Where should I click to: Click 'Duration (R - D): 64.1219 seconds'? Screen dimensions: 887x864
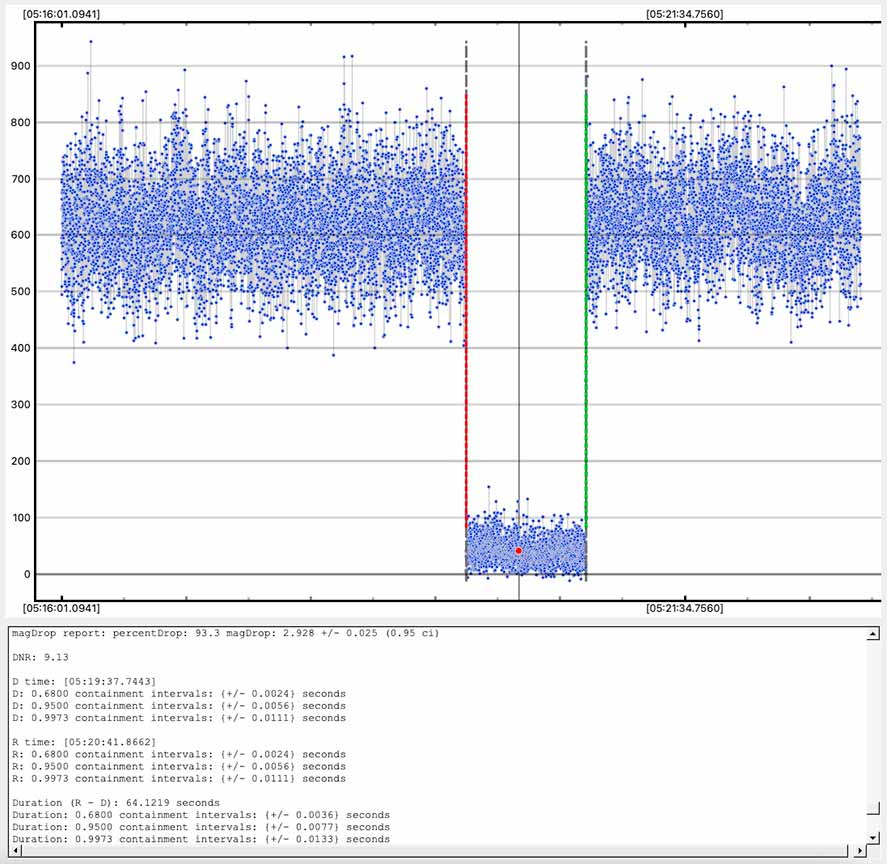pyautogui.click(x=116, y=802)
